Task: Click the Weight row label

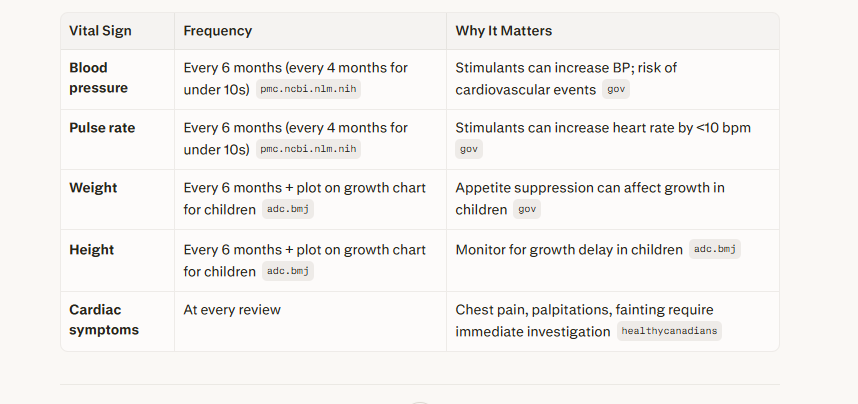Action: [93, 188]
